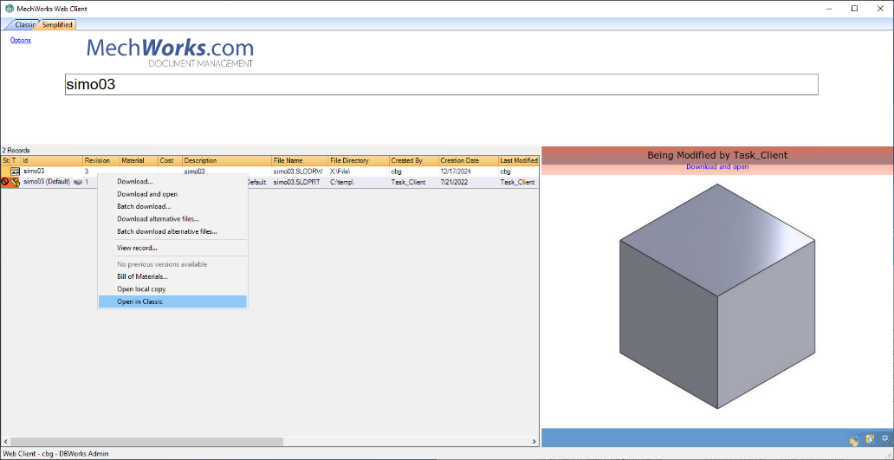The width and height of the screenshot is (894, 460).
Task: Click the T type column header
Action: coord(15,161)
